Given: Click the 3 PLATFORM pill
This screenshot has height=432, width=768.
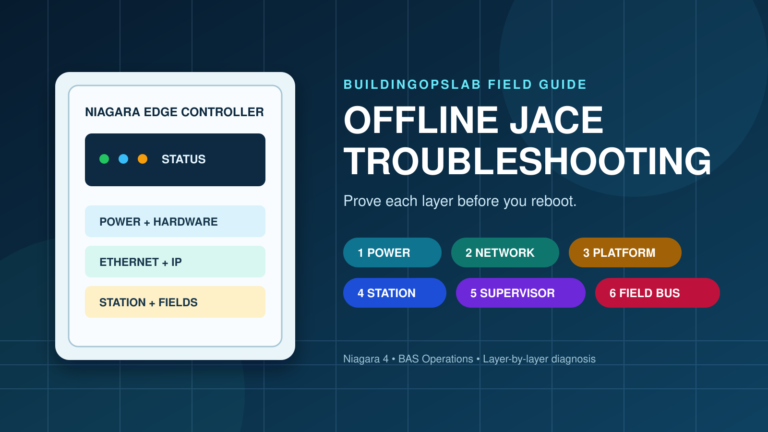Looking at the screenshot, I should tap(625, 253).
